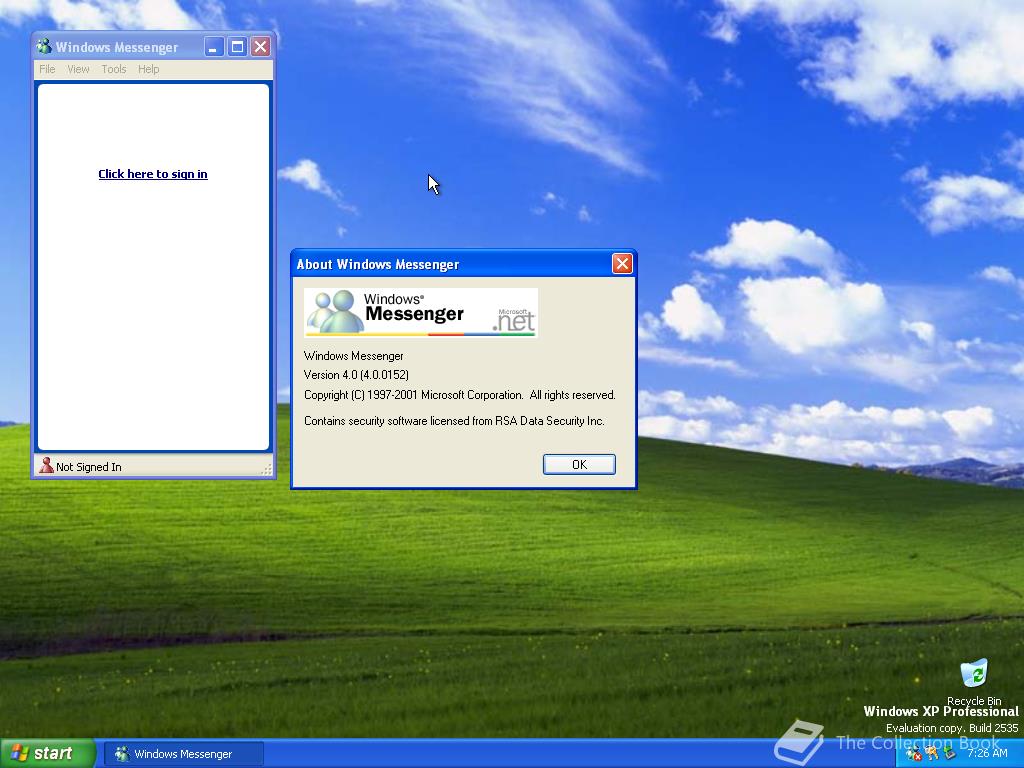Open the File menu in Windows Messenger
The height and width of the screenshot is (768, 1024).
47,69
